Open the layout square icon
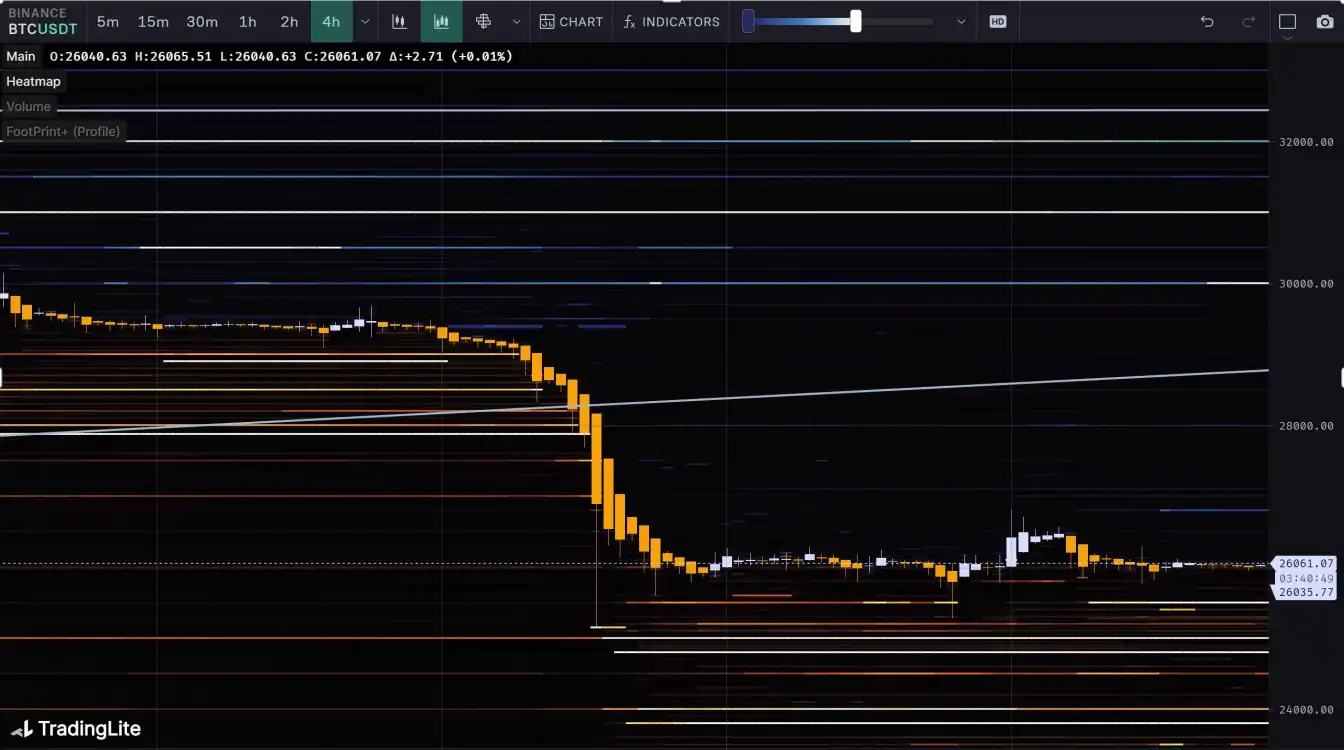The width and height of the screenshot is (1344, 750). 1287,21
